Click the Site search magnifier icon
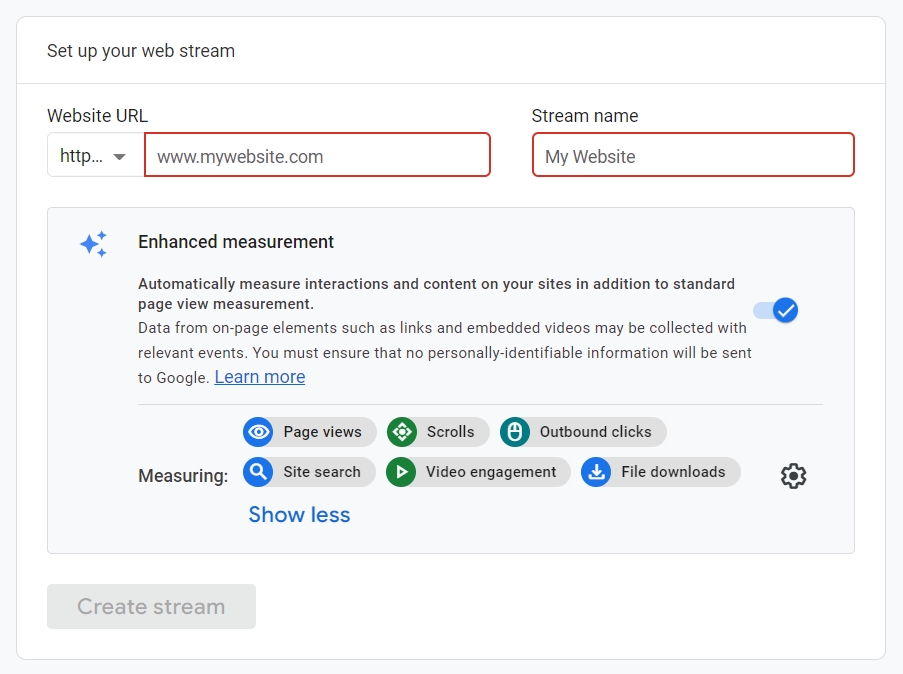The width and height of the screenshot is (903, 674). tap(259, 472)
